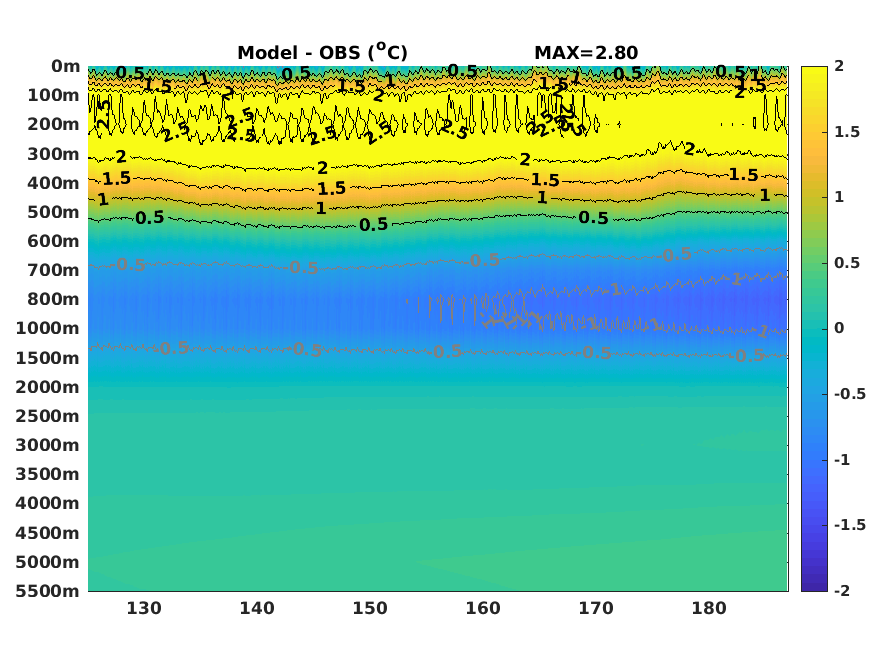The height and width of the screenshot is (656, 875).
Task: Click the '3500m' depth axis label
Action: point(48,474)
